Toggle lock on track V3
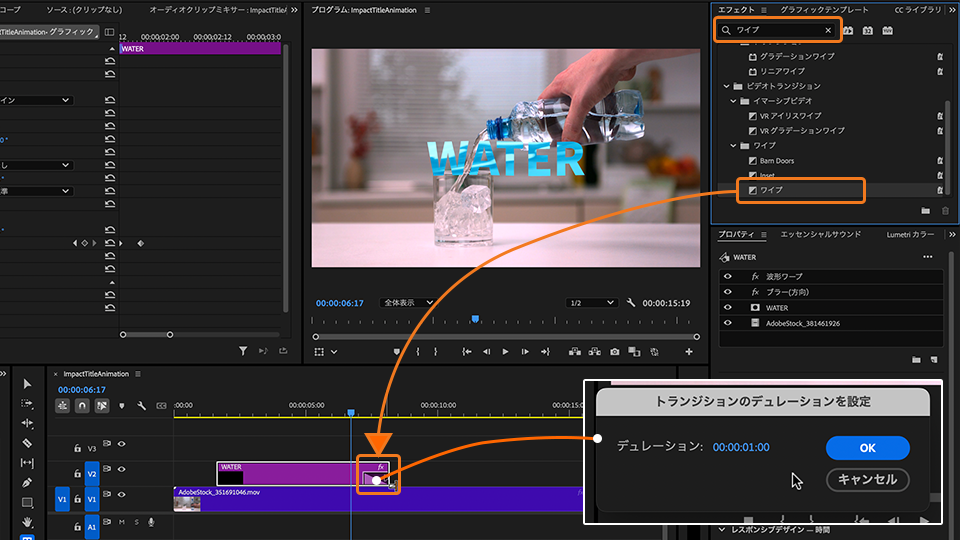The height and width of the screenshot is (540, 960). [x=77, y=448]
